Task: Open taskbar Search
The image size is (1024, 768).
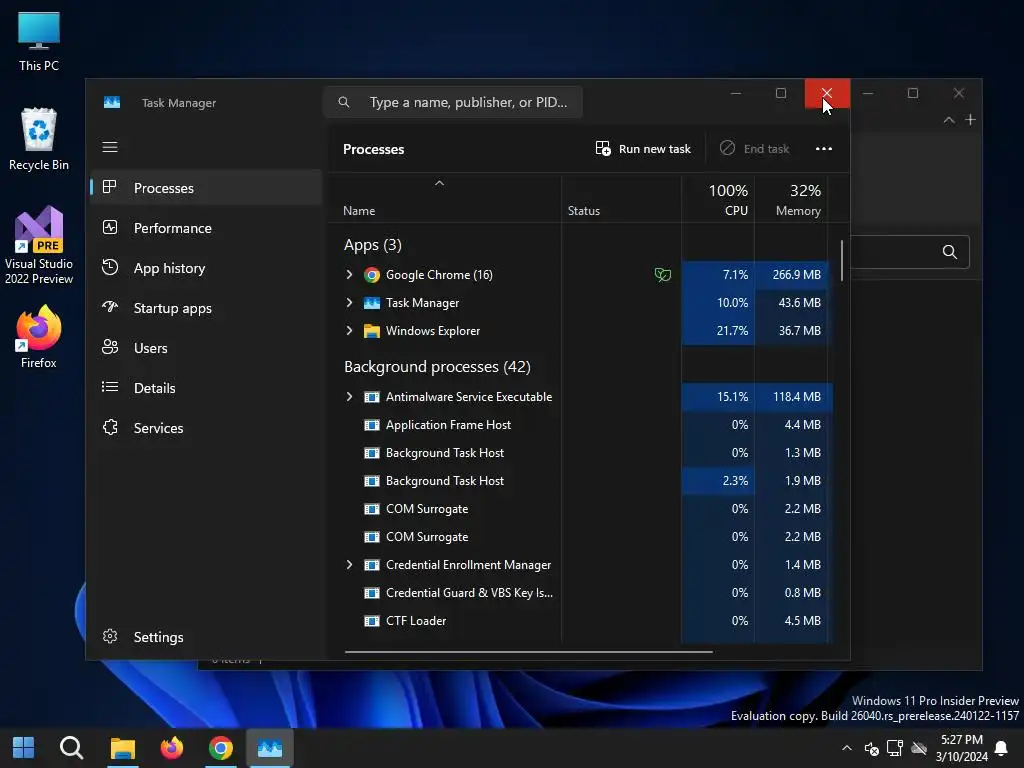Action: tap(71, 747)
